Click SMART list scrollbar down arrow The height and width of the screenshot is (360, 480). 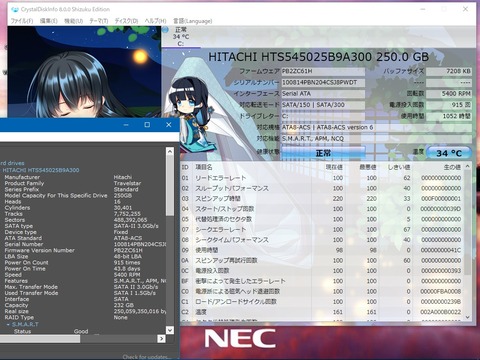(467, 317)
